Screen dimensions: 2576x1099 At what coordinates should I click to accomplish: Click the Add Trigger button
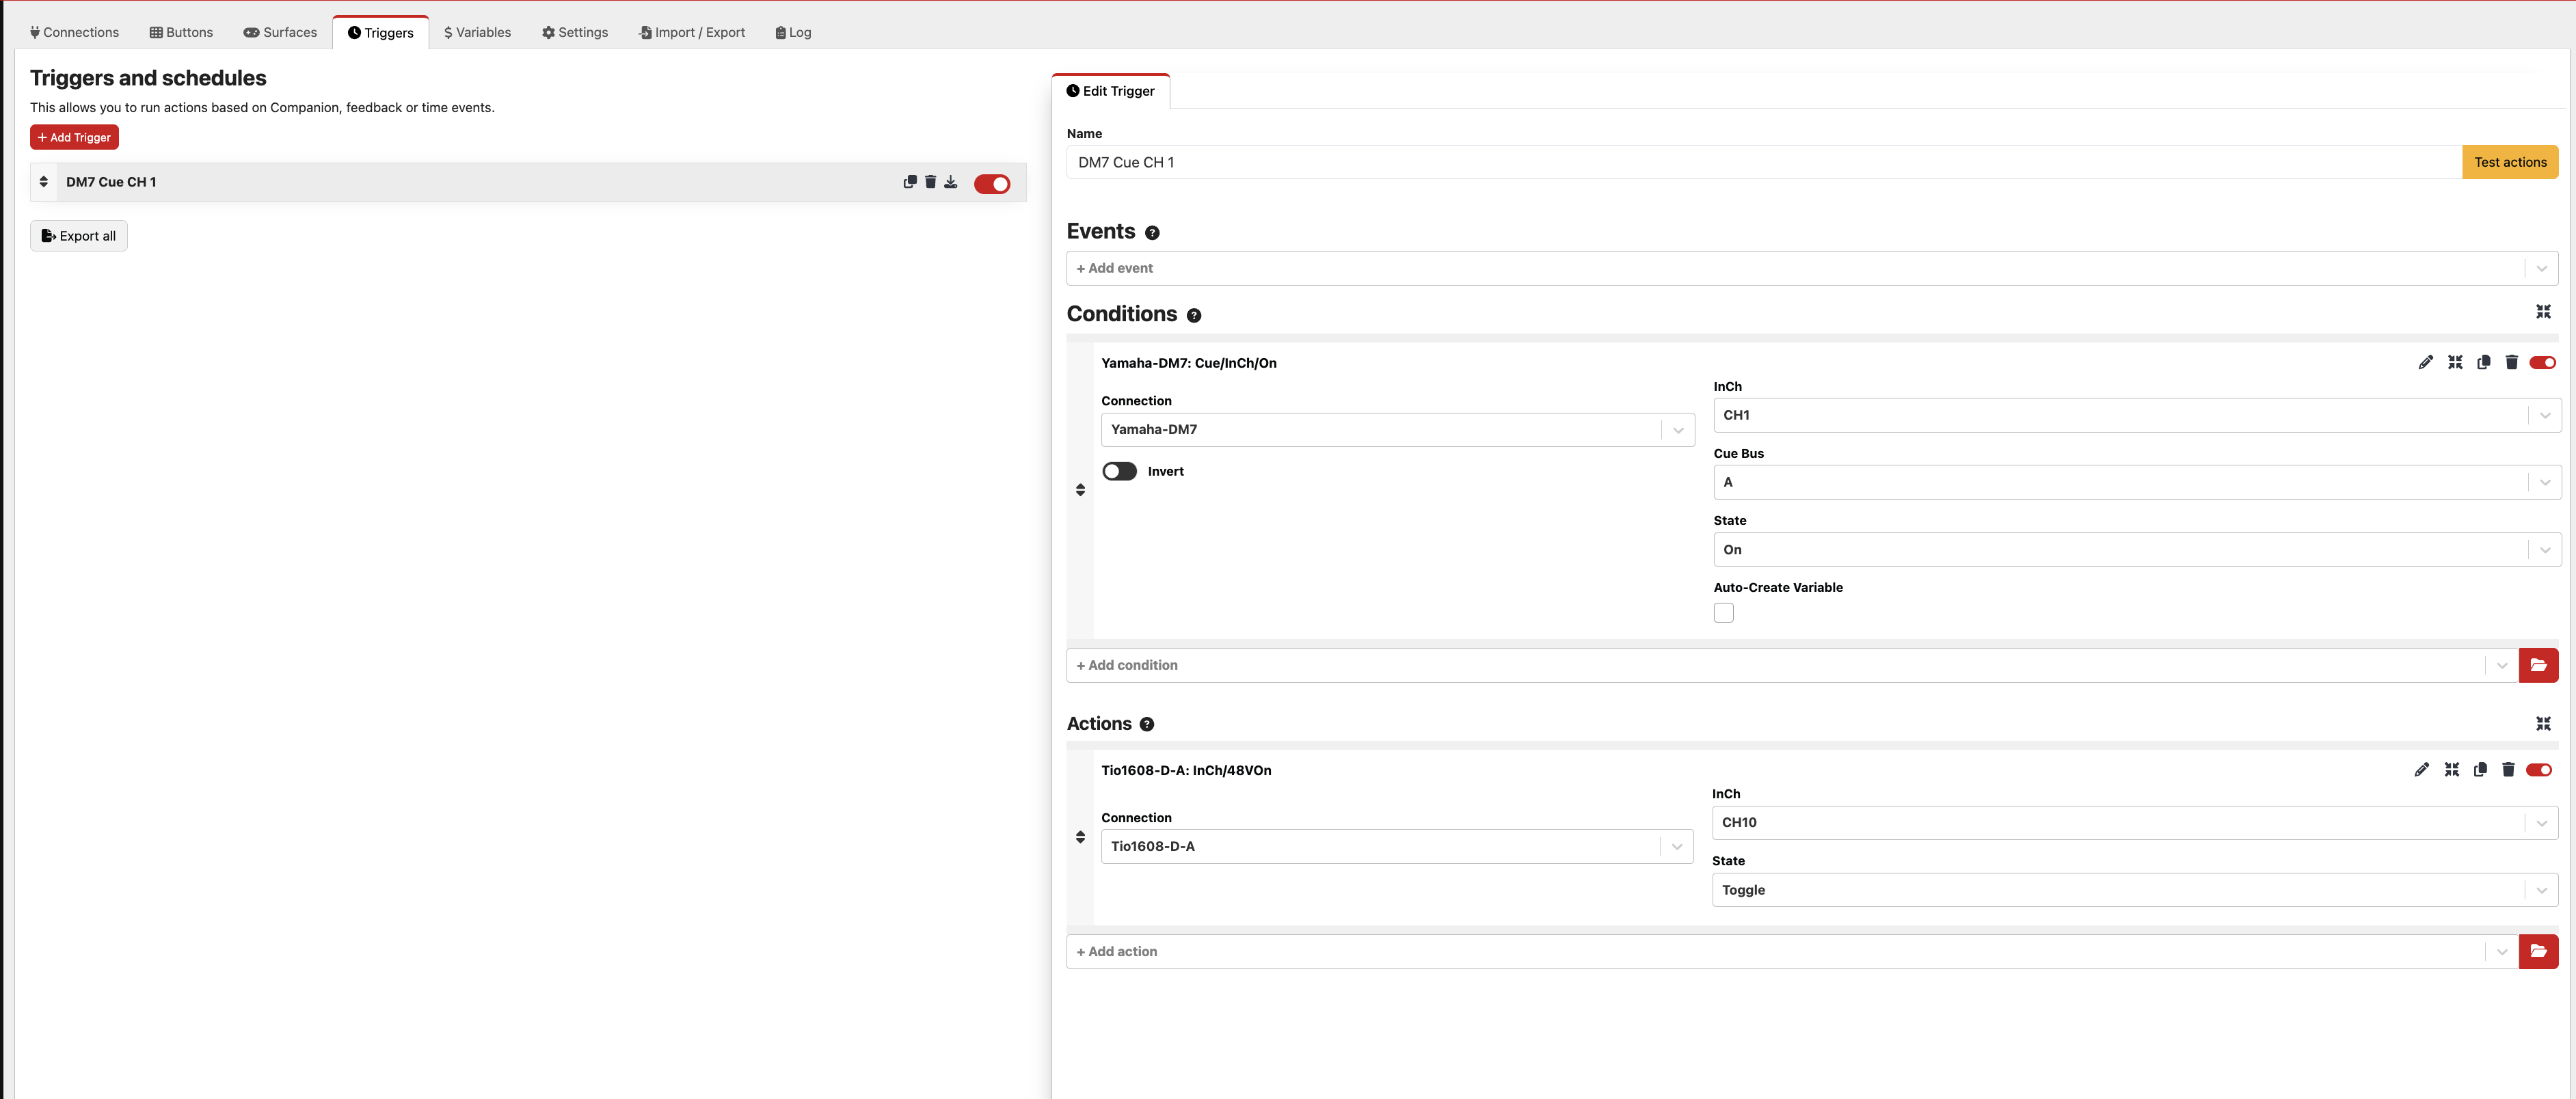point(74,138)
